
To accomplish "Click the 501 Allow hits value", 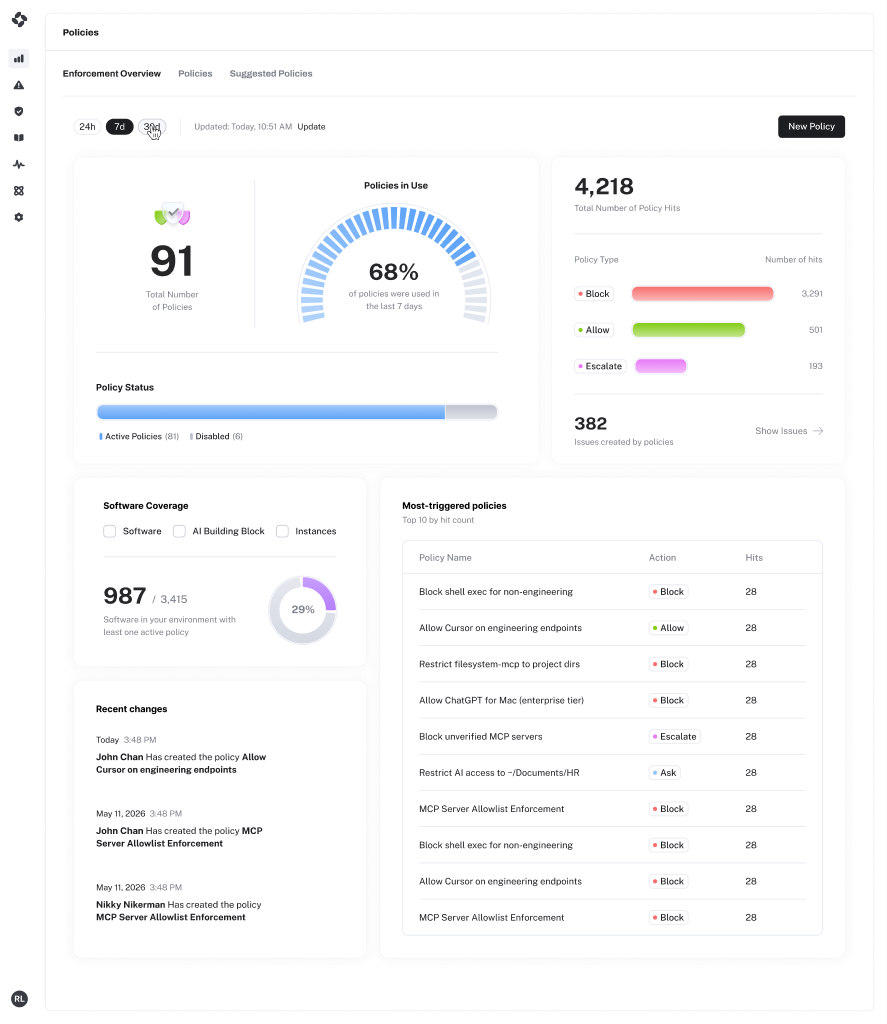I will pos(816,330).
